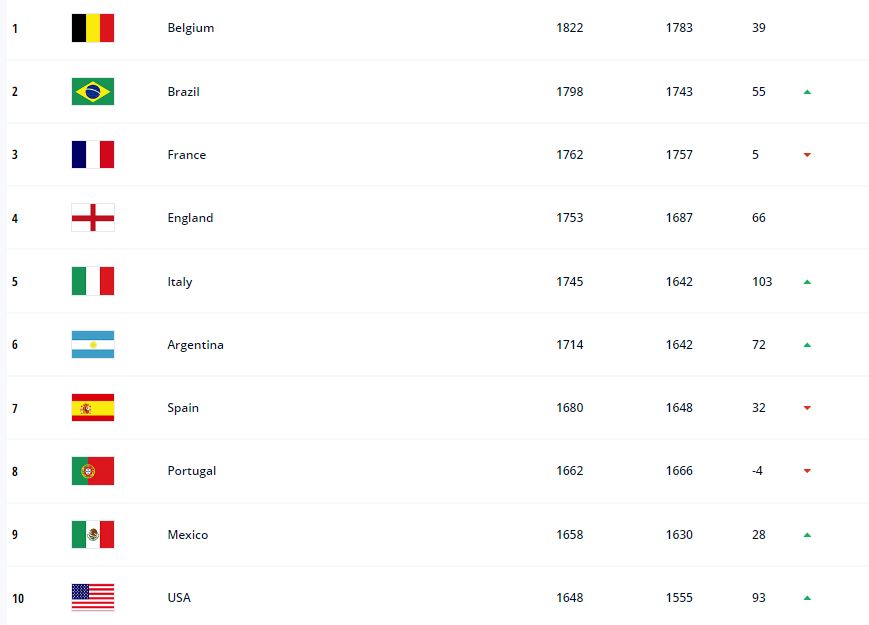Click the Spain flag icon

click(93, 408)
